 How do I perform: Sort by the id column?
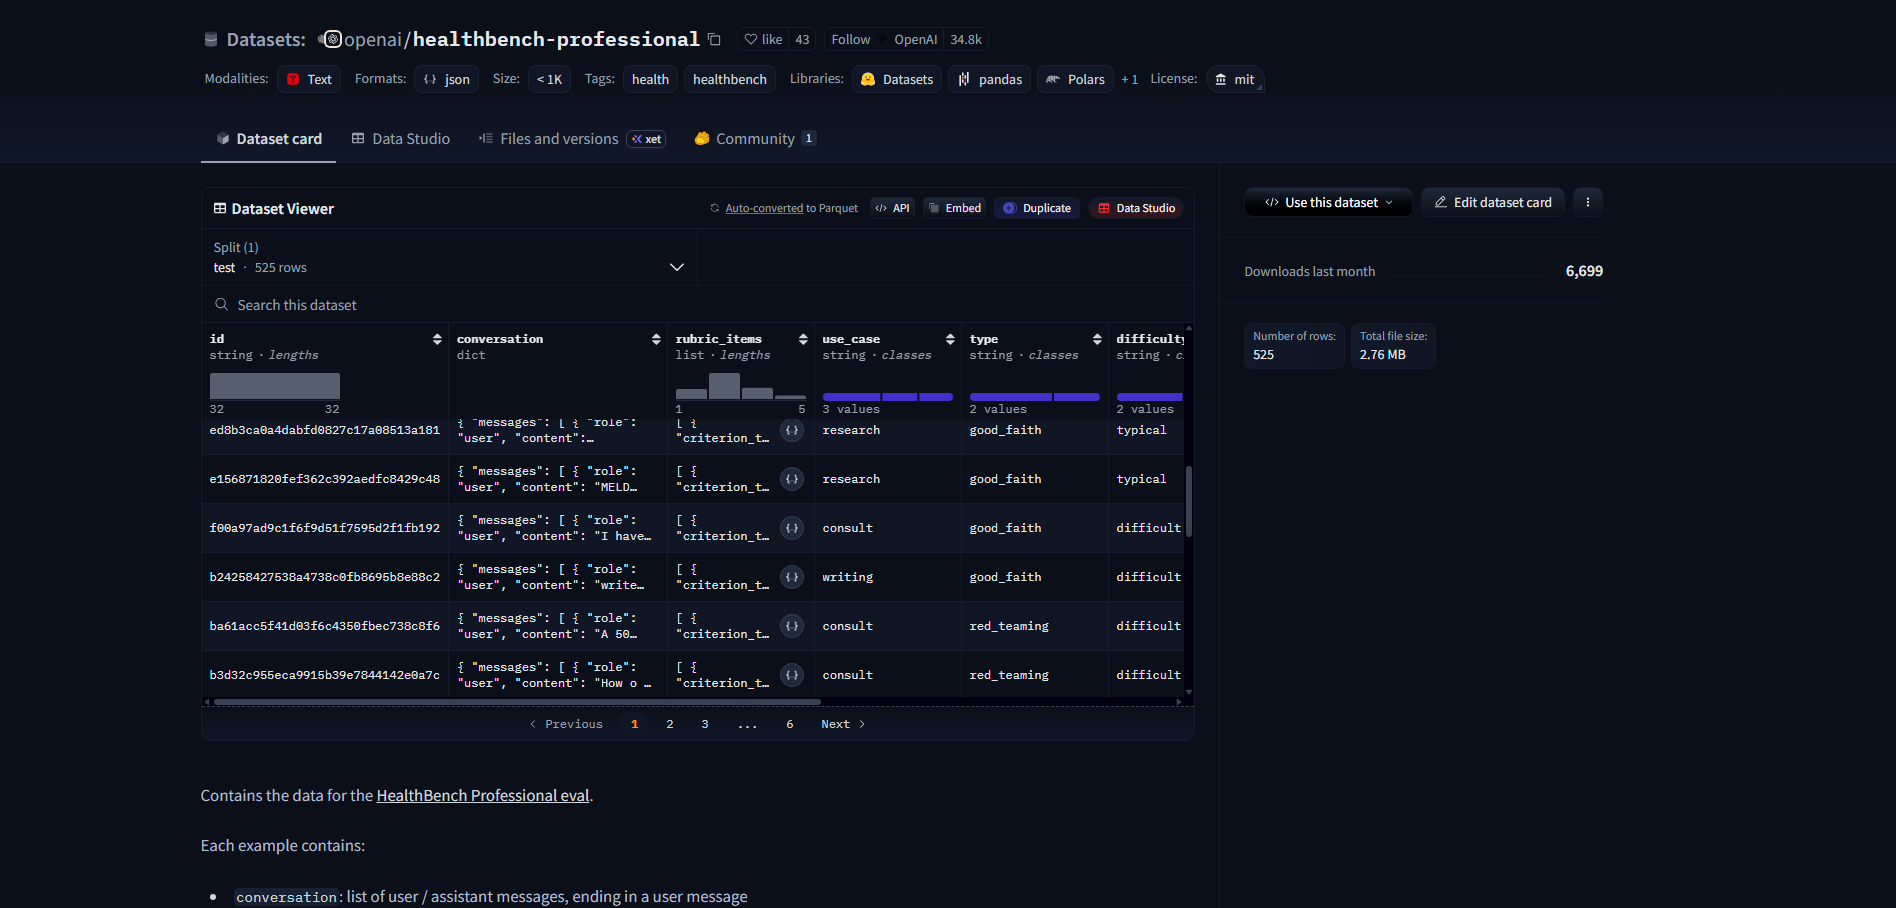437,339
